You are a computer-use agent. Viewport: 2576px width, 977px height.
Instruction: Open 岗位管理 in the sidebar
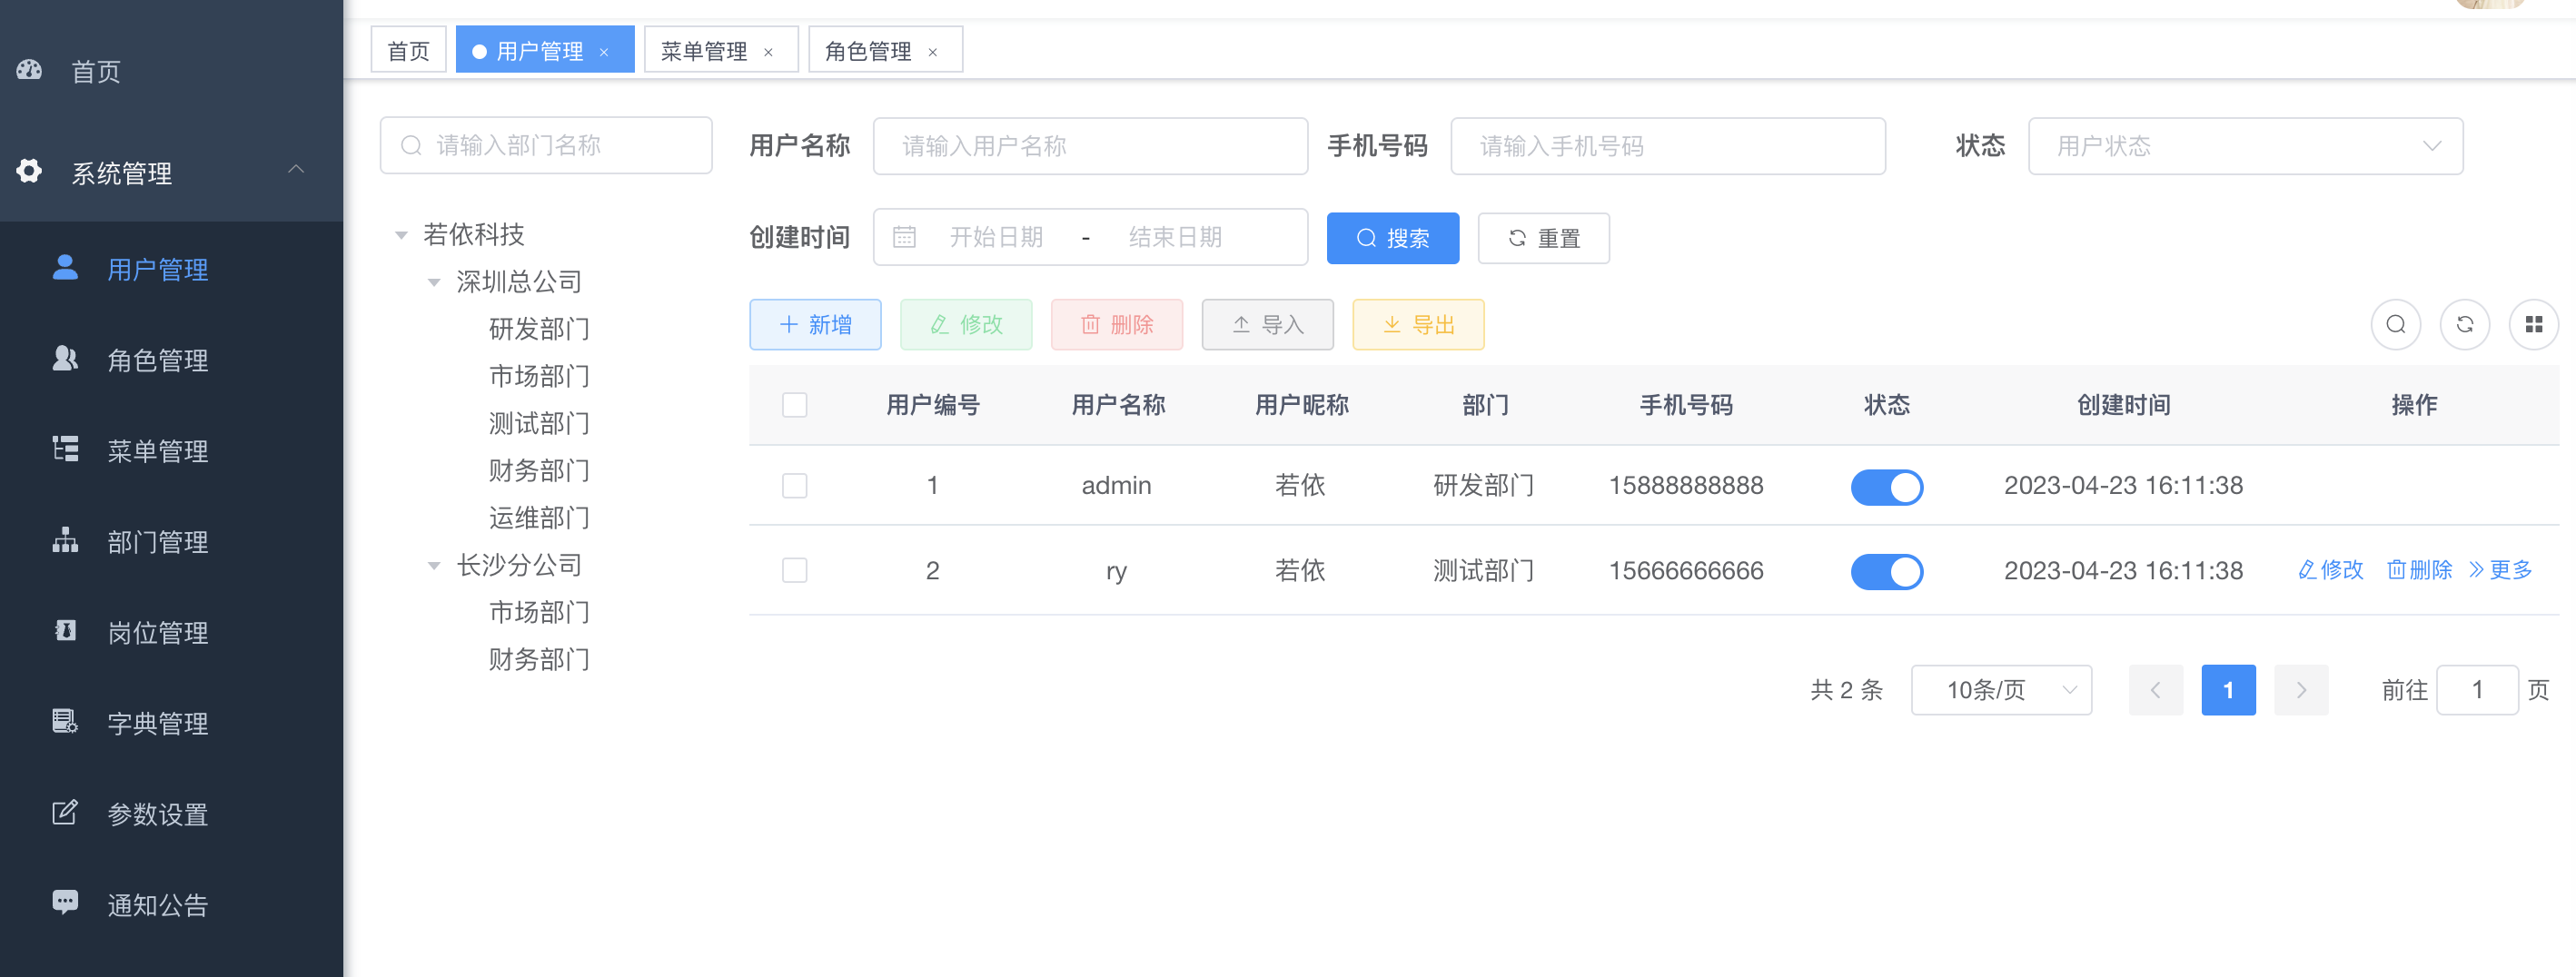click(x=171, y=632)
